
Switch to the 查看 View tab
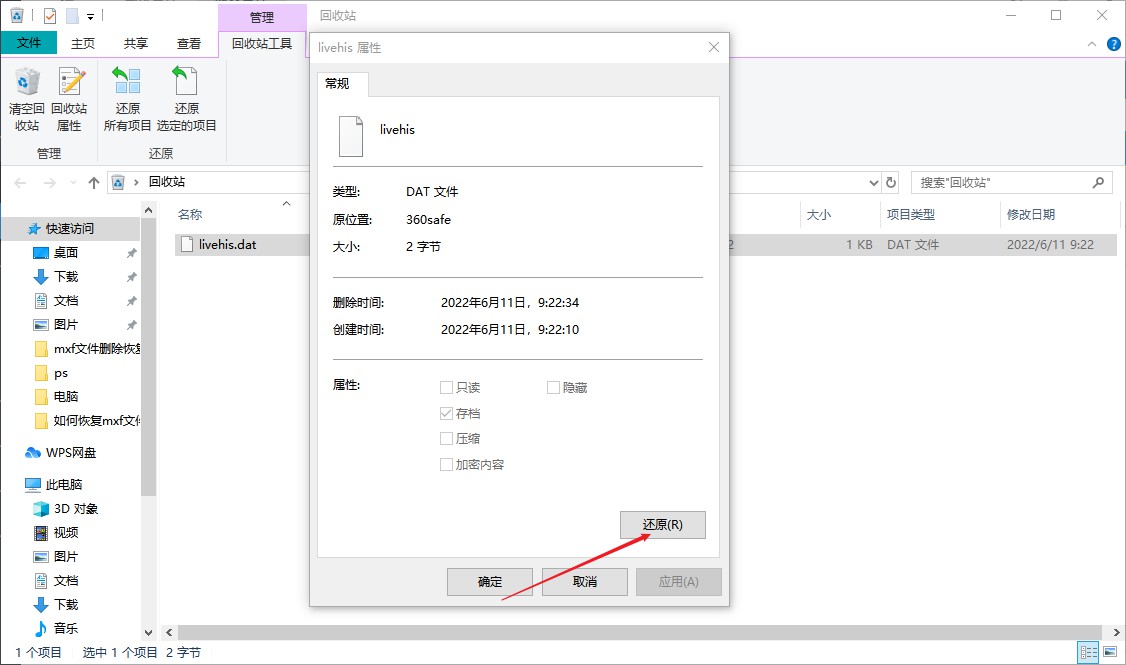click(189, 43)
